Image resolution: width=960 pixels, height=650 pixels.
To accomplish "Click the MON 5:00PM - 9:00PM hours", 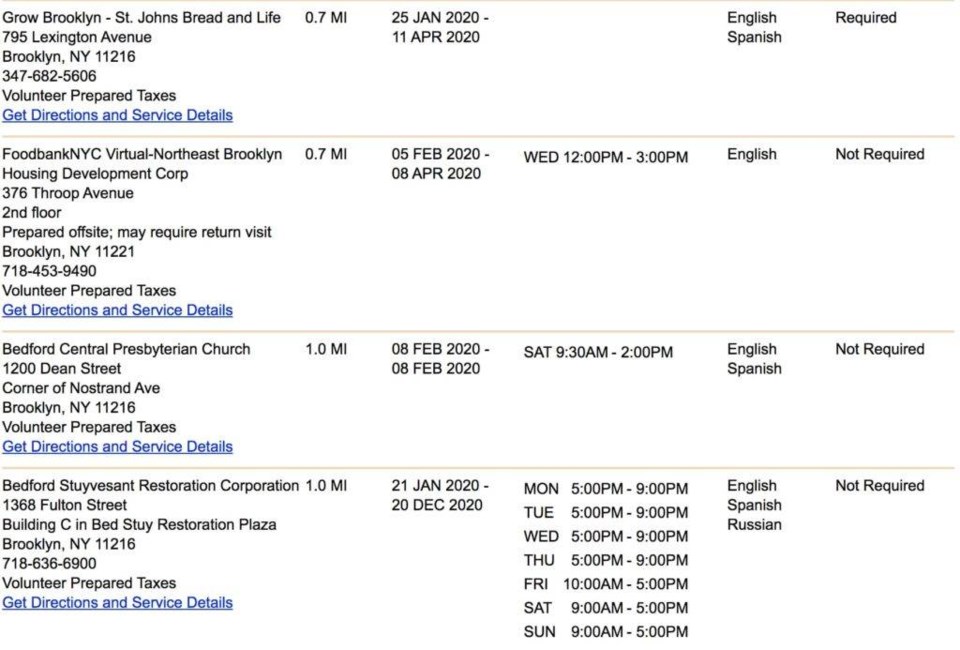I will coord(606,489).
